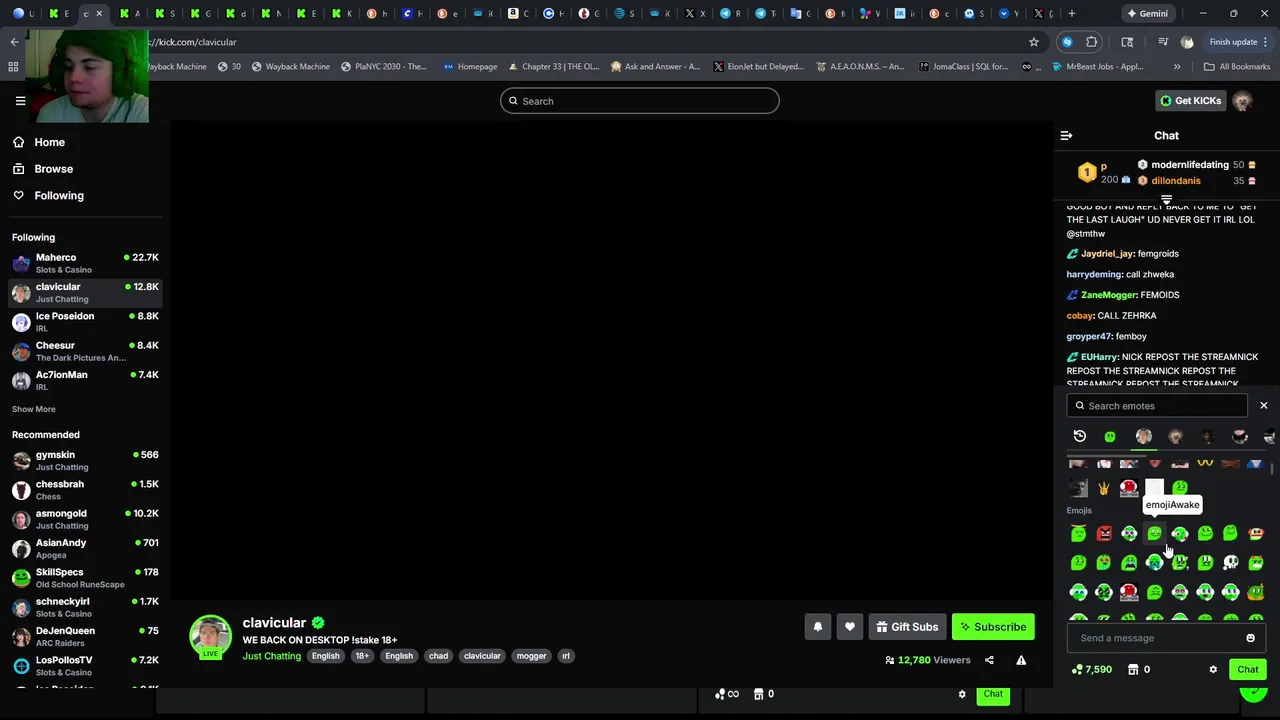Open recent emotes clock tab
This screenshot has width=1280, height=720.
coord(1079,436)
